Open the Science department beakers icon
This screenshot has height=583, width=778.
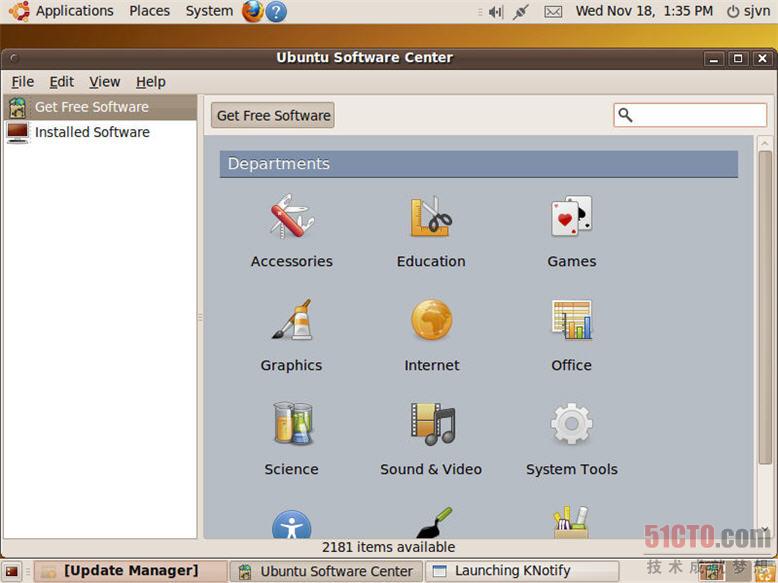coord(292,423)
